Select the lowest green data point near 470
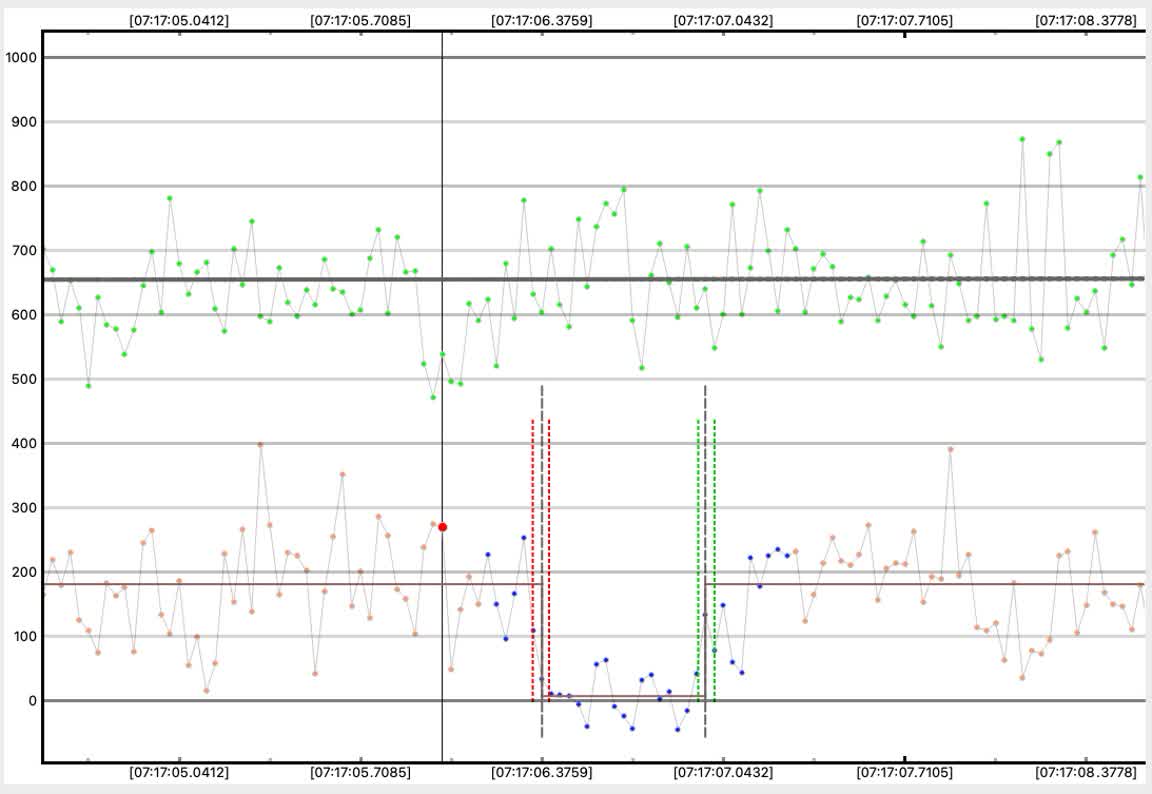This screenshot has height=794, width=1152. click(x=433, y=397)
